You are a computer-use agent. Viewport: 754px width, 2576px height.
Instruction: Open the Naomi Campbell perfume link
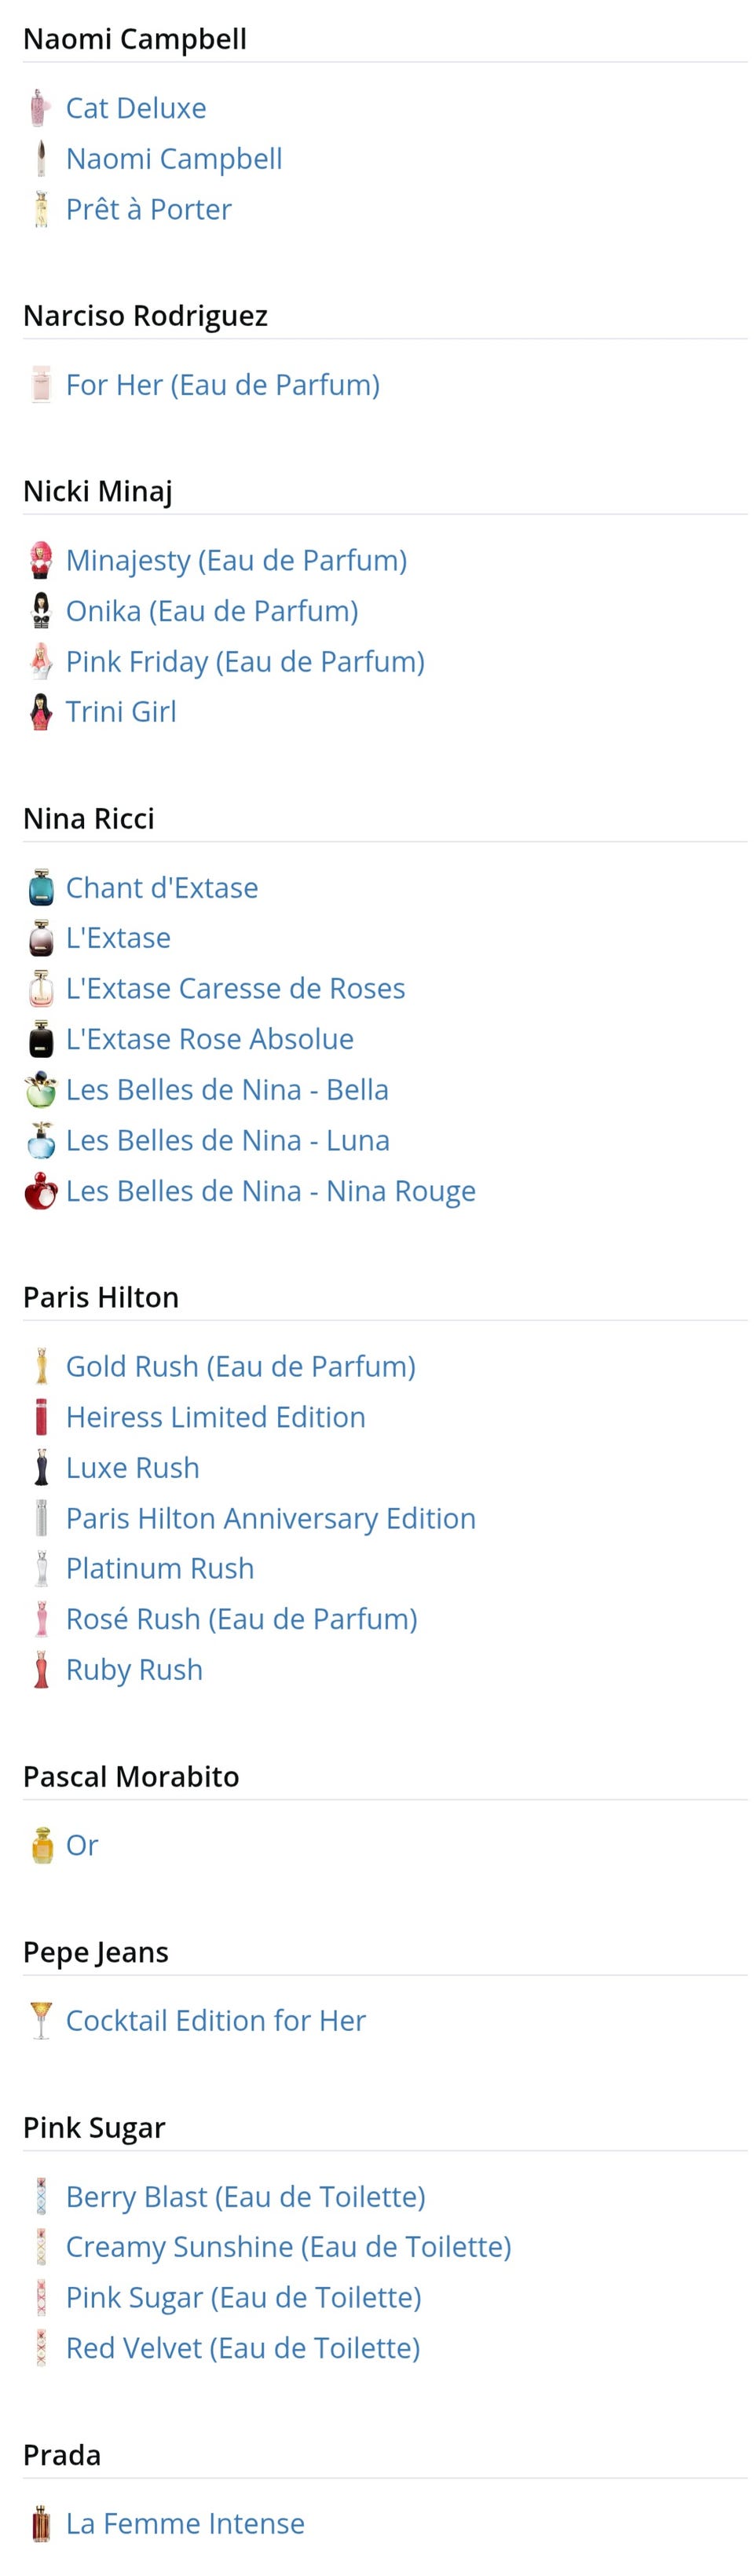point(174,159)
